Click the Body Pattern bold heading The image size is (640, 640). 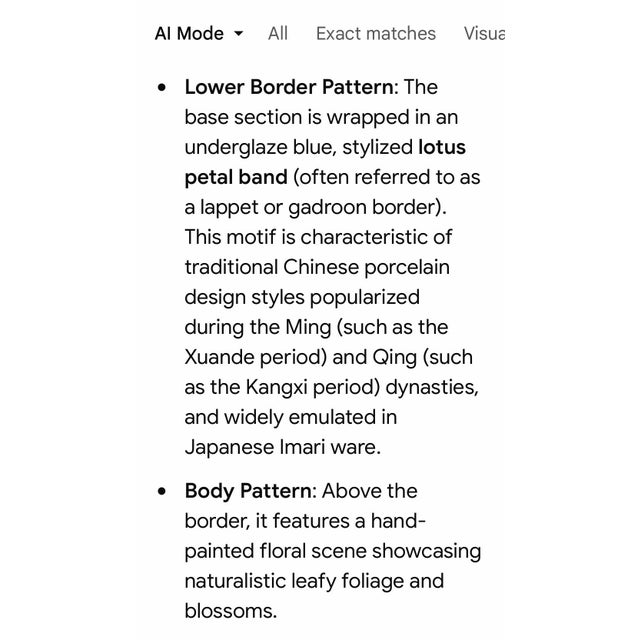click(248, 491)
